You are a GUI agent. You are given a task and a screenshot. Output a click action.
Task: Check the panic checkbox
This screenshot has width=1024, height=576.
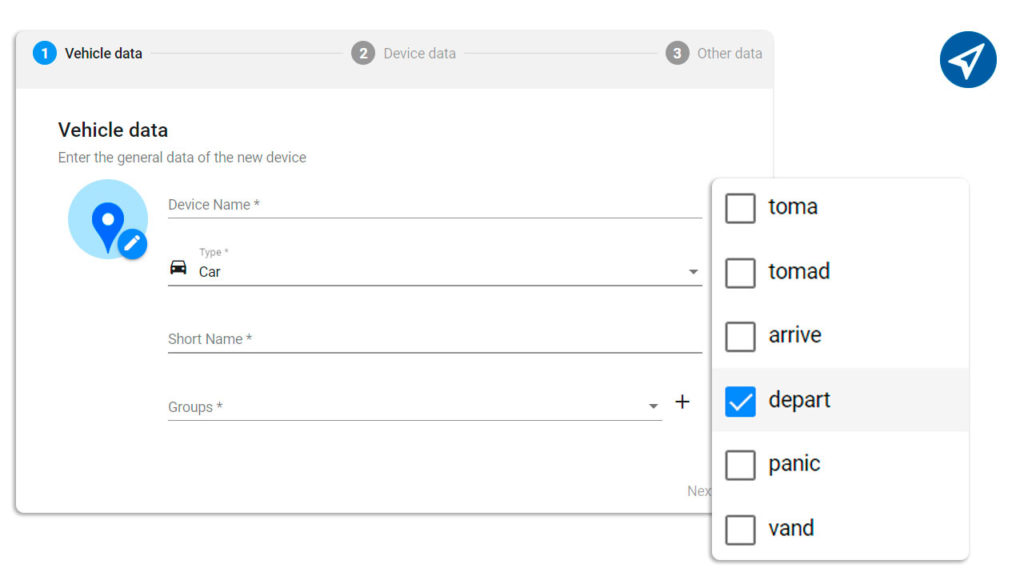click(x=740, y=465)
